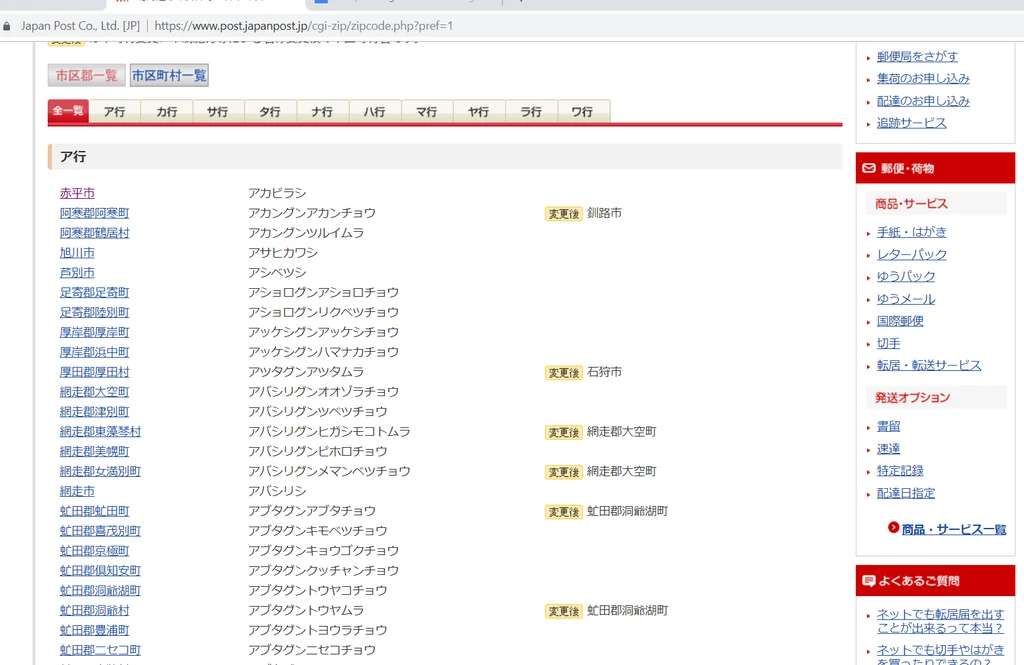Open the 国際郵便 link
Viewport: 1024px width, 665px height.
pyautogui.click(x=900, y=321)
